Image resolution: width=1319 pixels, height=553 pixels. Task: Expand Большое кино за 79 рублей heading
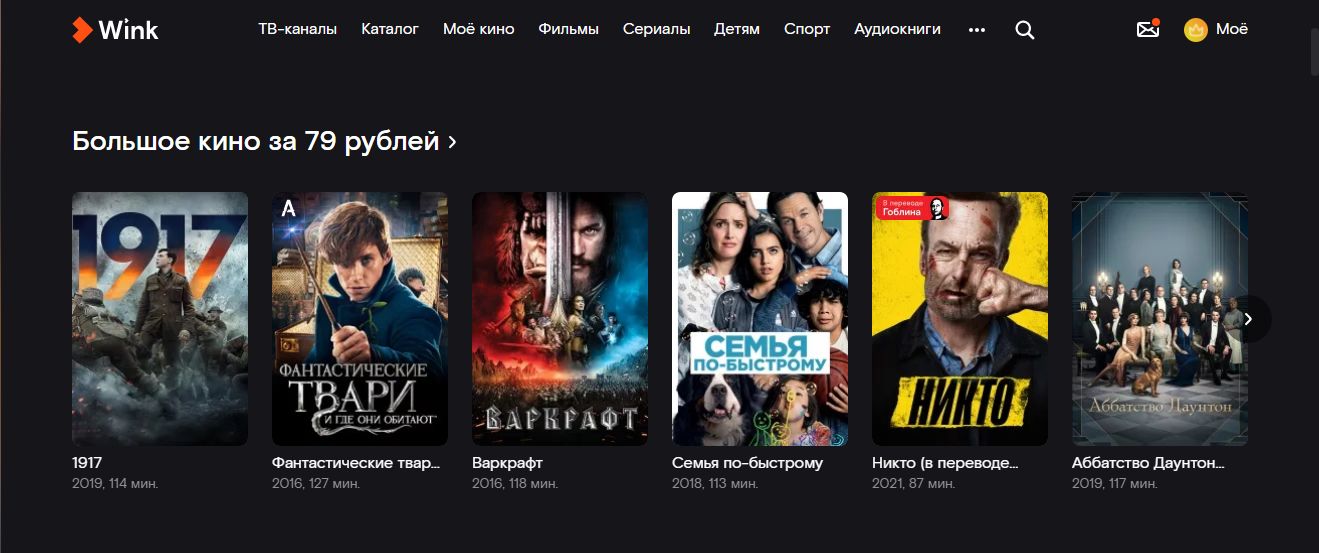click(264, 141)
